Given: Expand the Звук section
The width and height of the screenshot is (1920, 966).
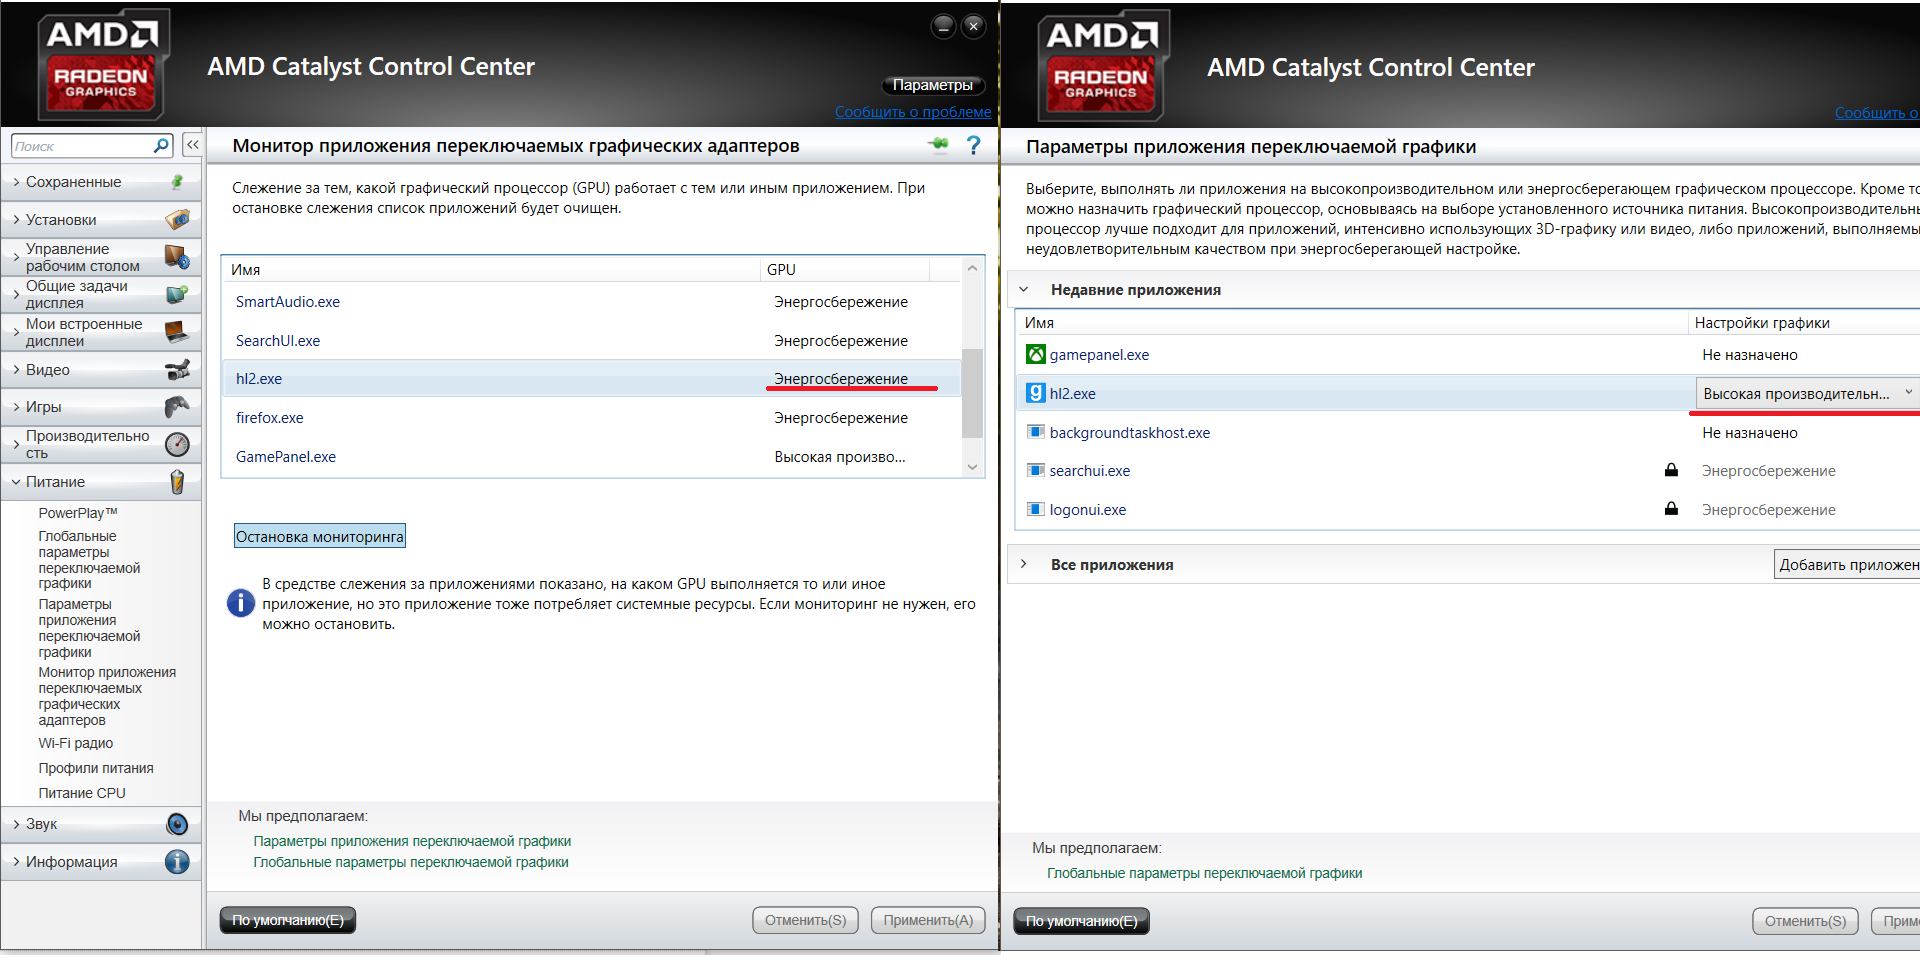Looking at the screenshot, I should pyautogui.click(x=16, y=824).
